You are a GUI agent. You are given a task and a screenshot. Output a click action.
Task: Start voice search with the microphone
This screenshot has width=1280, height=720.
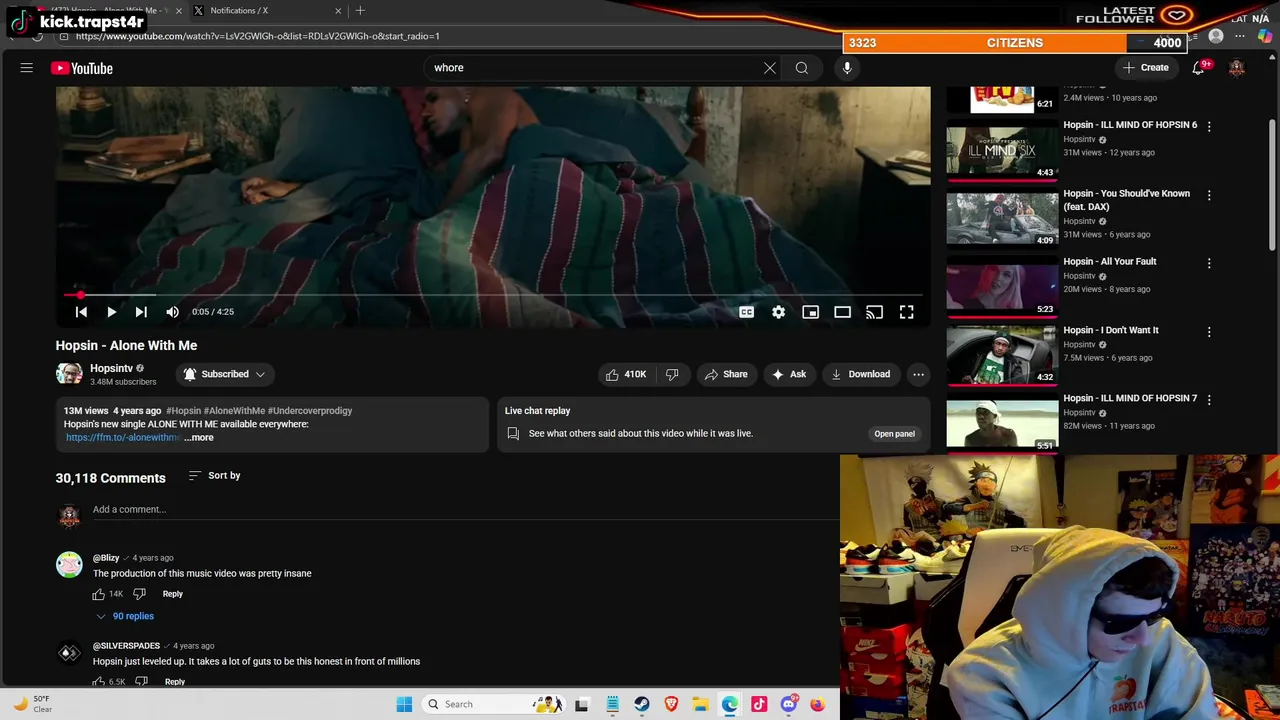[x=847, y=68]
